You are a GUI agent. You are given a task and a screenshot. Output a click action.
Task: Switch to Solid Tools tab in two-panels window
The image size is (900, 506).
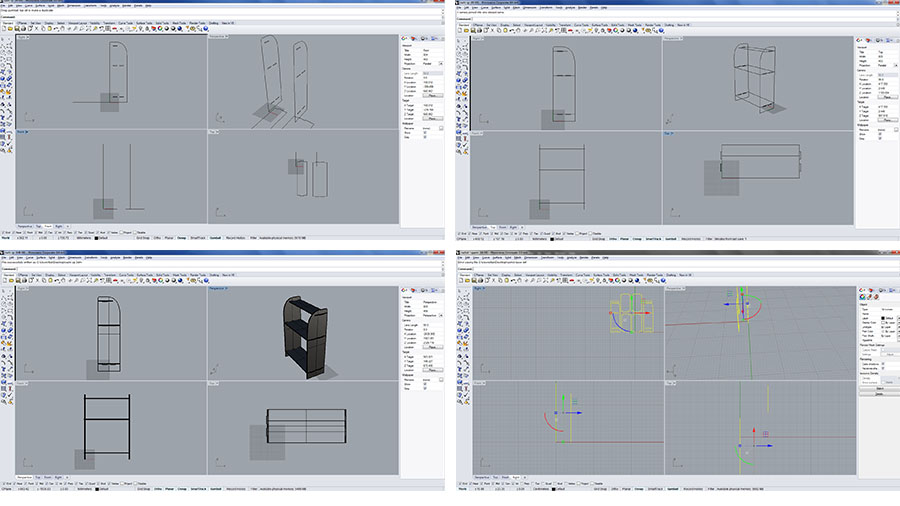pyautogui.click(x=162, y=23)
